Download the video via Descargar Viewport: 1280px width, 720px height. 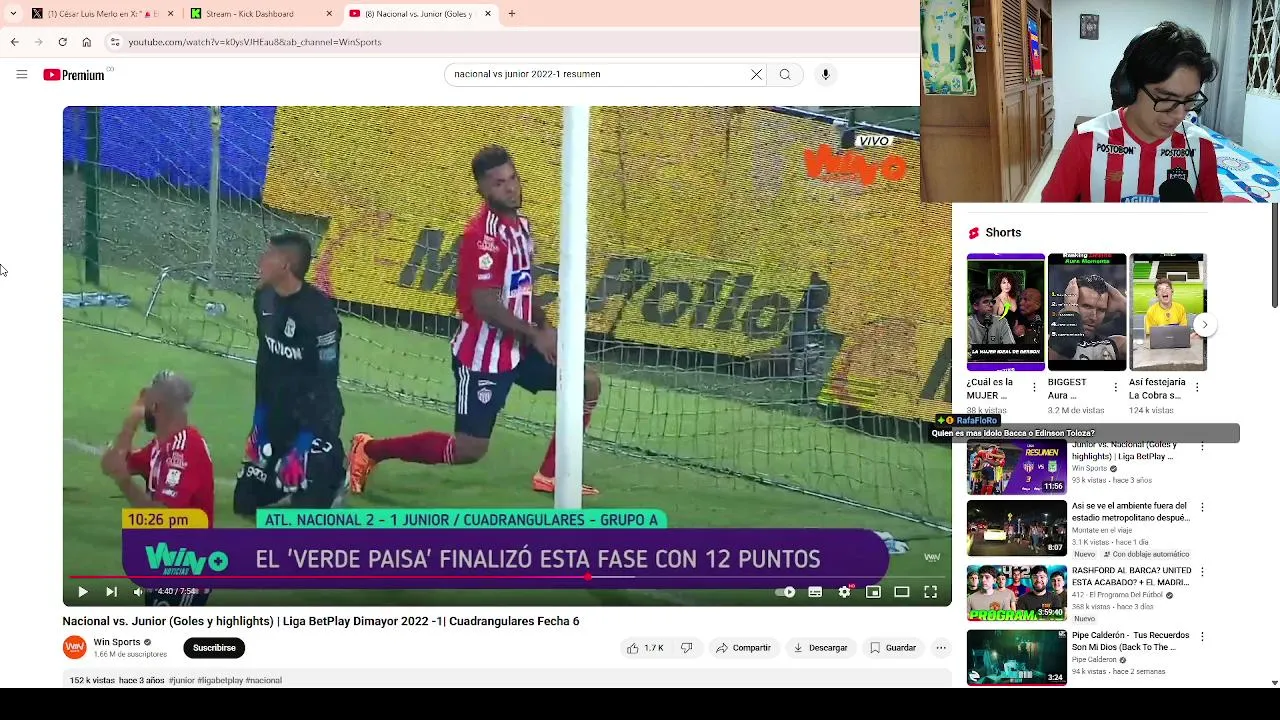coord(820,648)
